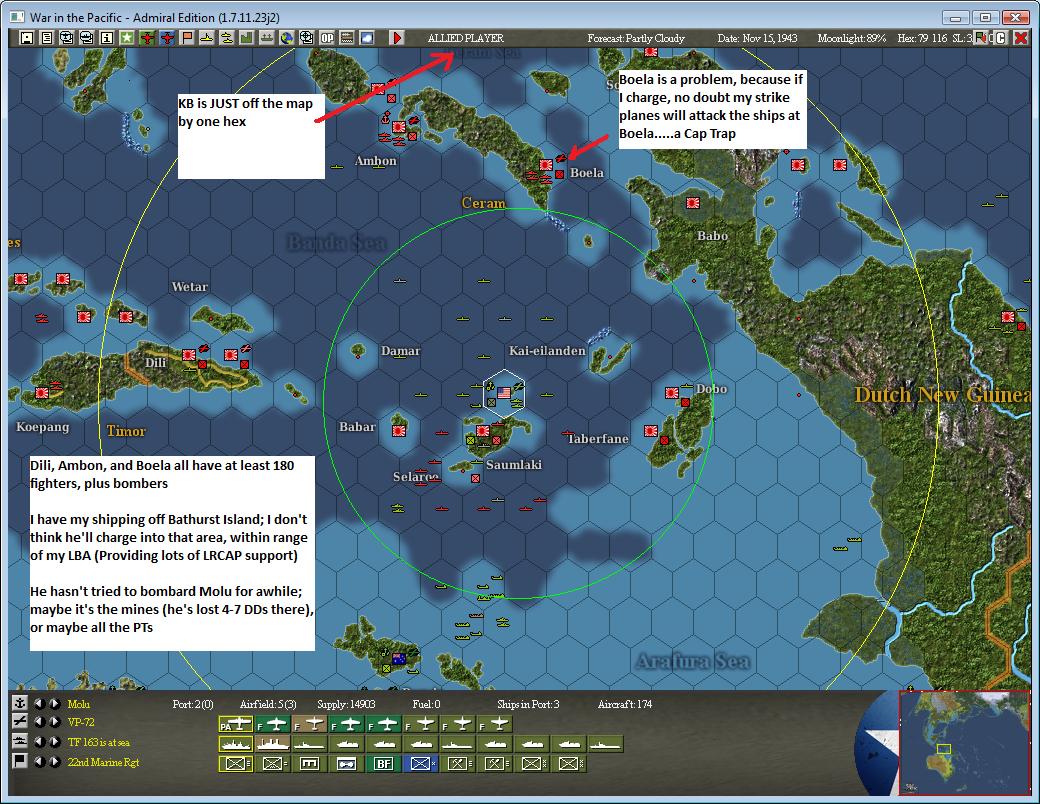
Task: Go to previous task force before TF 163
Action: pyautogui.click(x=39, y=742)
